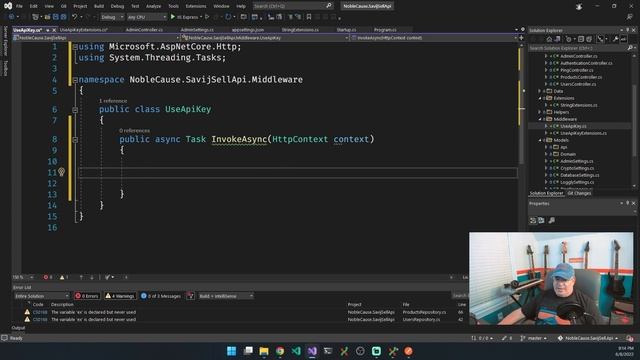Screen dimensions: 640x360
Task: Click the '1 reference' CodeLens link
Action: [x=113, y=101]
